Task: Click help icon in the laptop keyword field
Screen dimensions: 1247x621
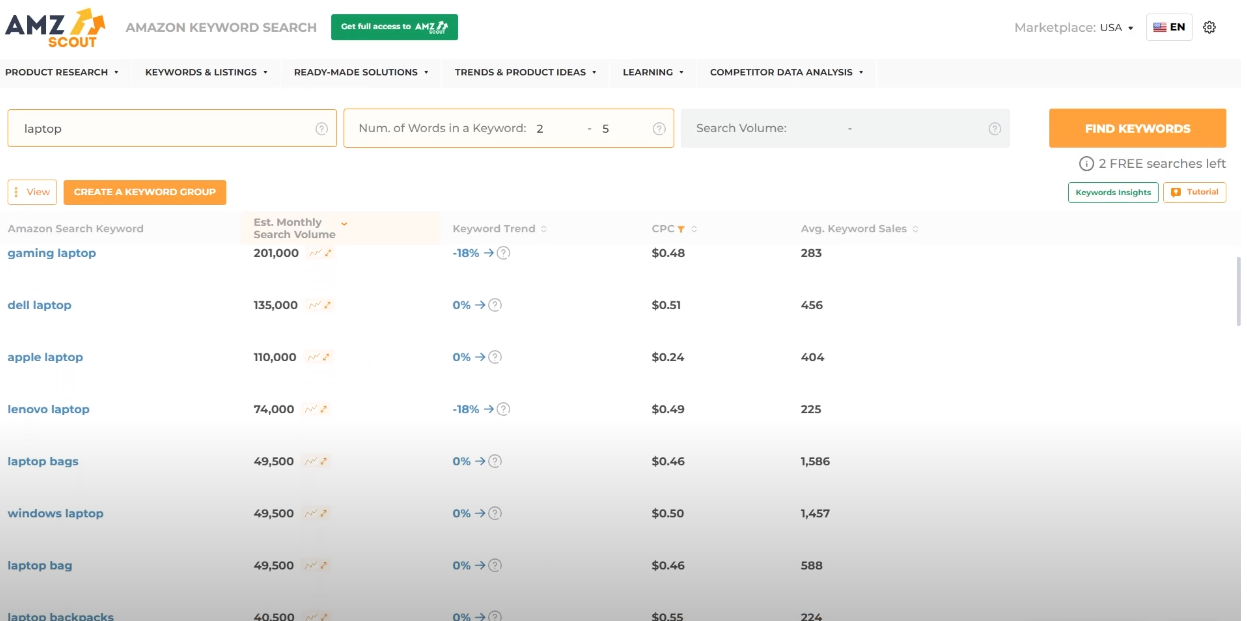Action: [x=322, y=129]
